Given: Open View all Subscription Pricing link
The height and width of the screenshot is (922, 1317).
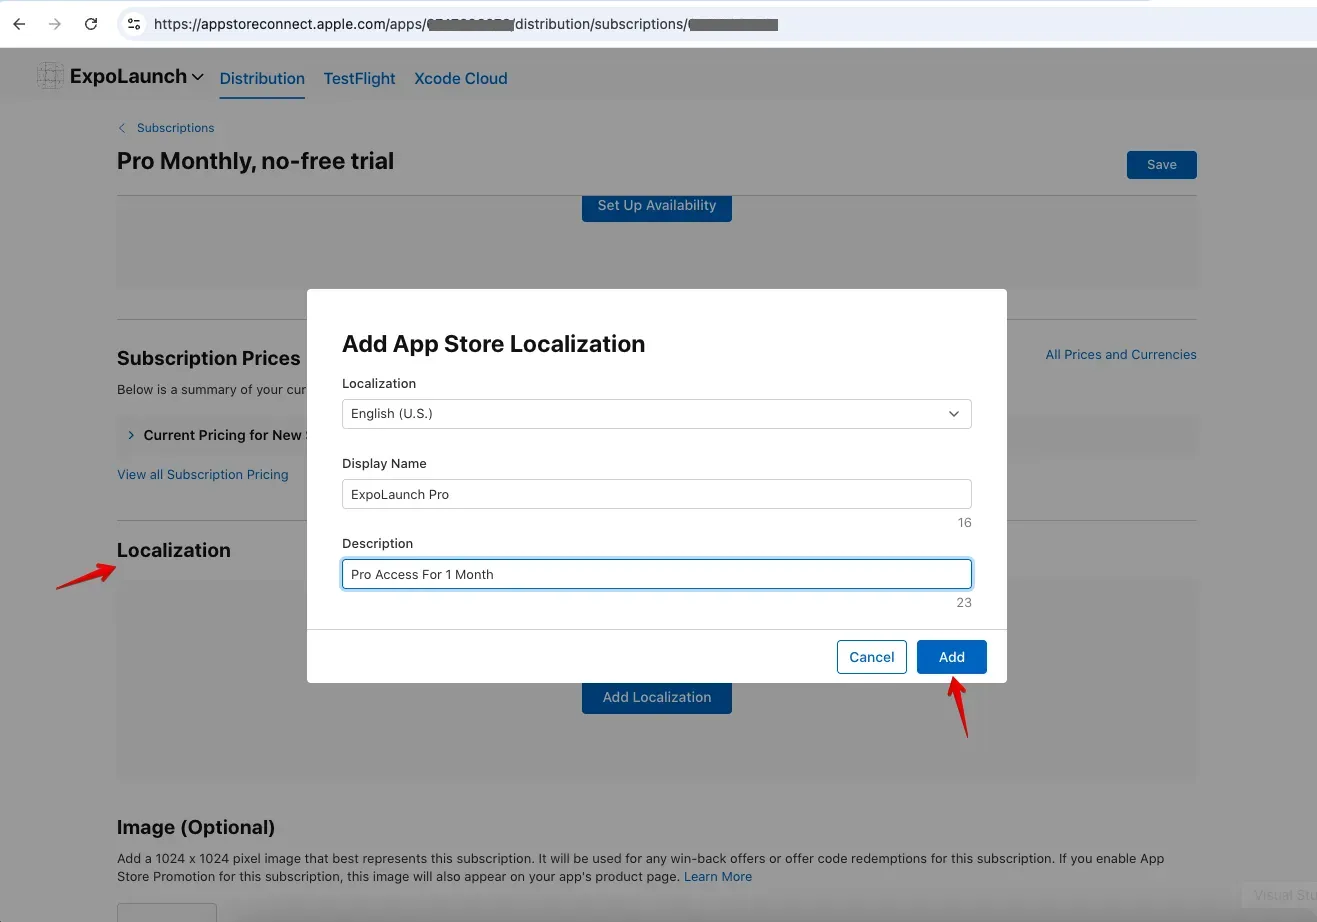Looking at the screenshot, I should (203, 474).
